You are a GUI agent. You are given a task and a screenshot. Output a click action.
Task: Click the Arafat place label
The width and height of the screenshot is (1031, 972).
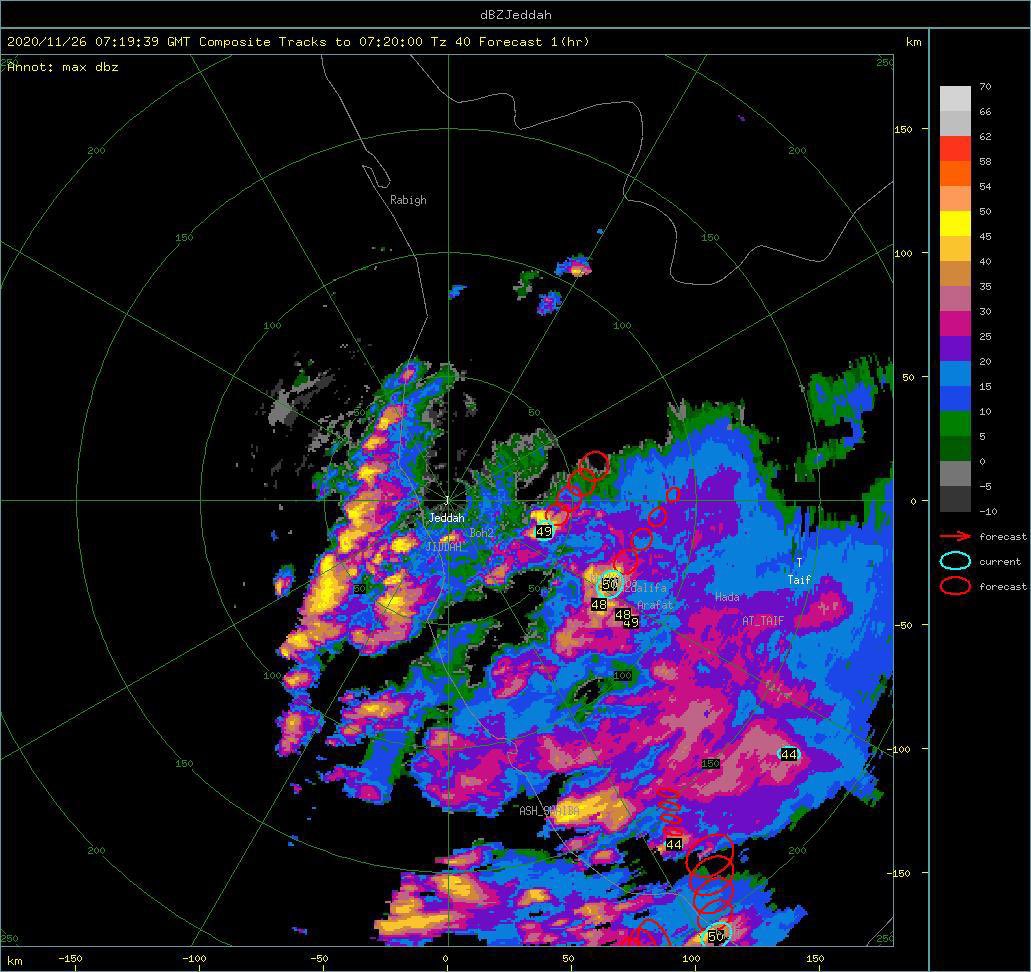(656, 605)
